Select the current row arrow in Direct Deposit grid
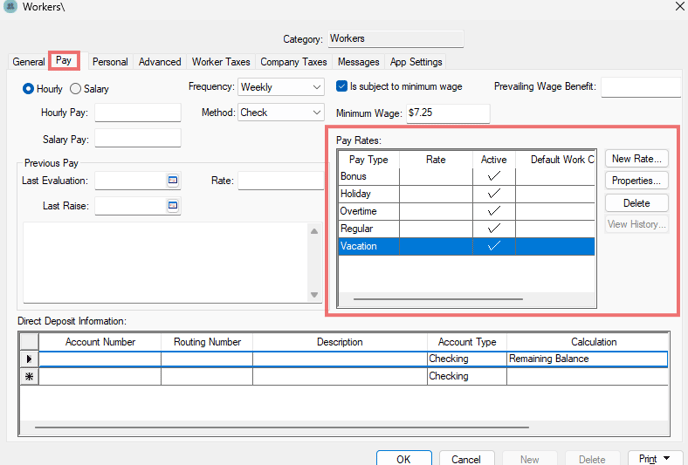Screen dimensions: 688x465 (x=28, y=358)
